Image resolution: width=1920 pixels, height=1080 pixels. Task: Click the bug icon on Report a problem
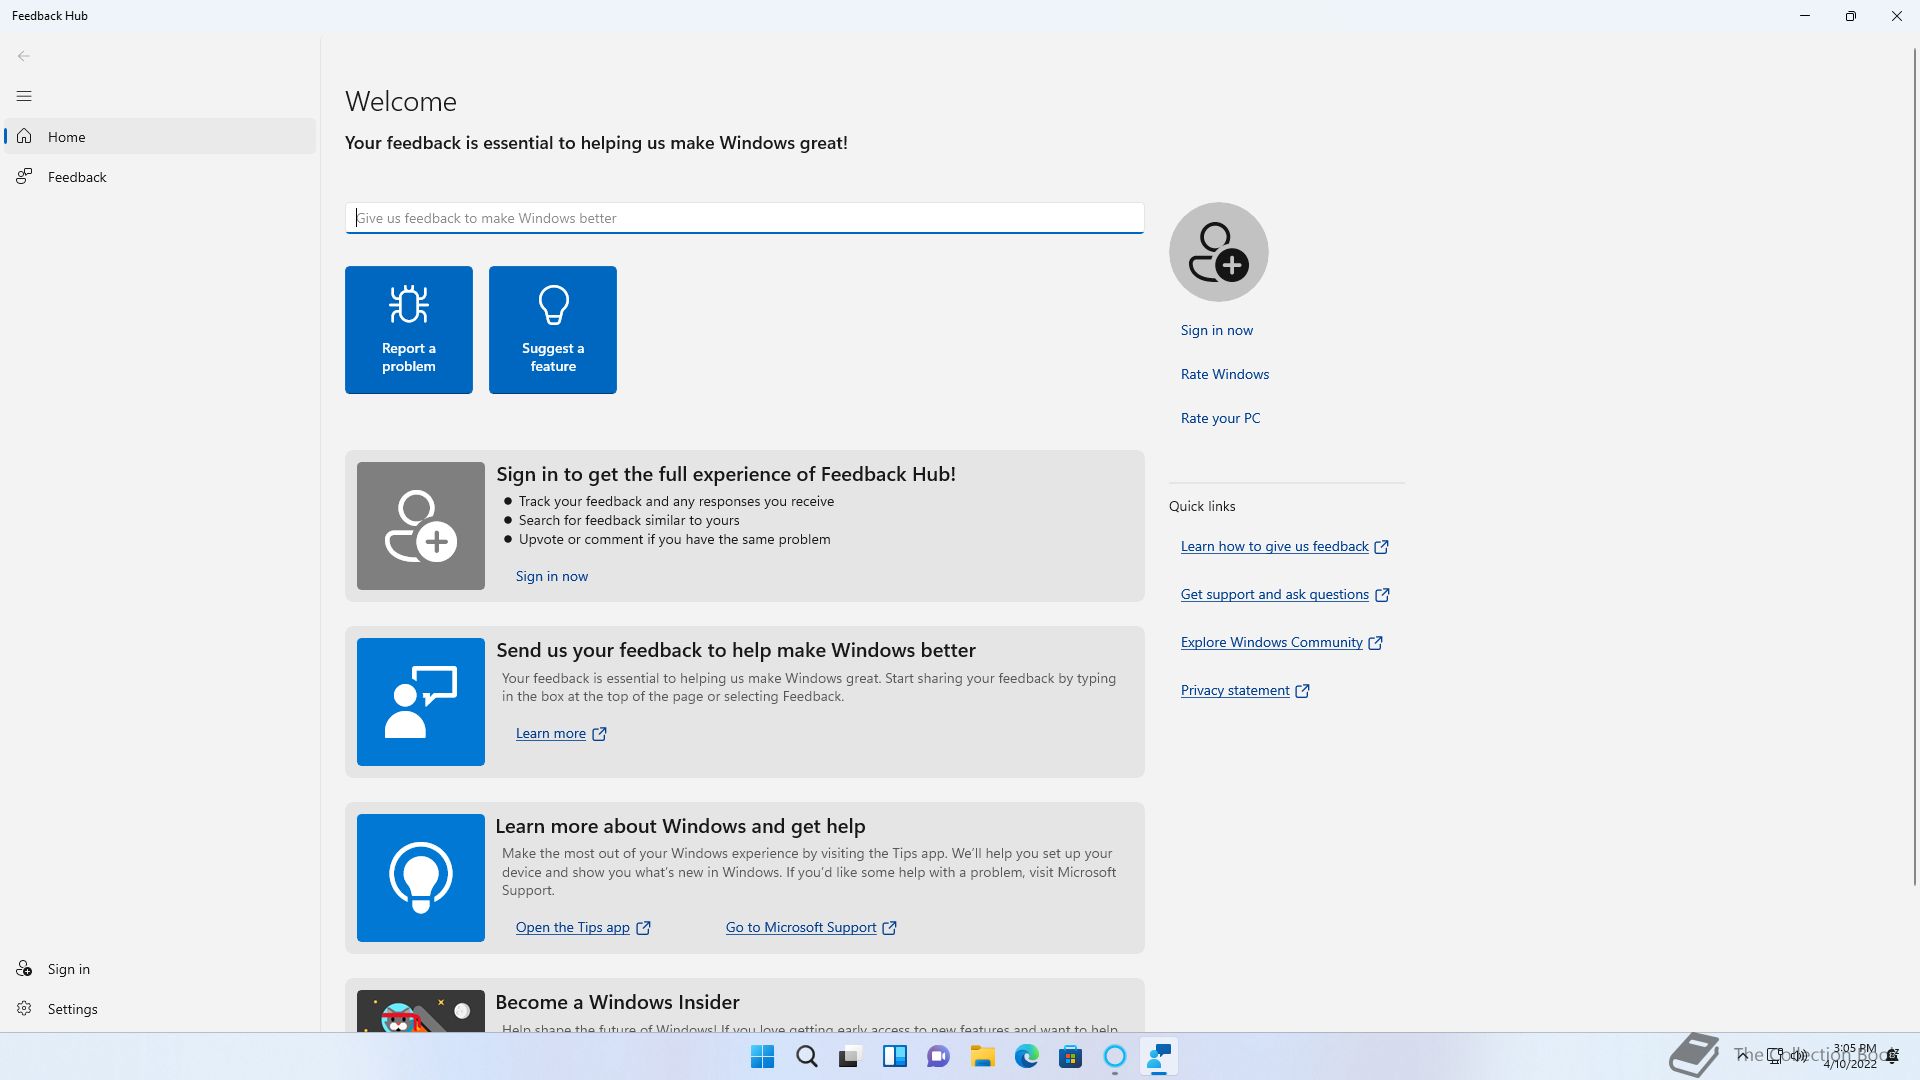(409, 305)
